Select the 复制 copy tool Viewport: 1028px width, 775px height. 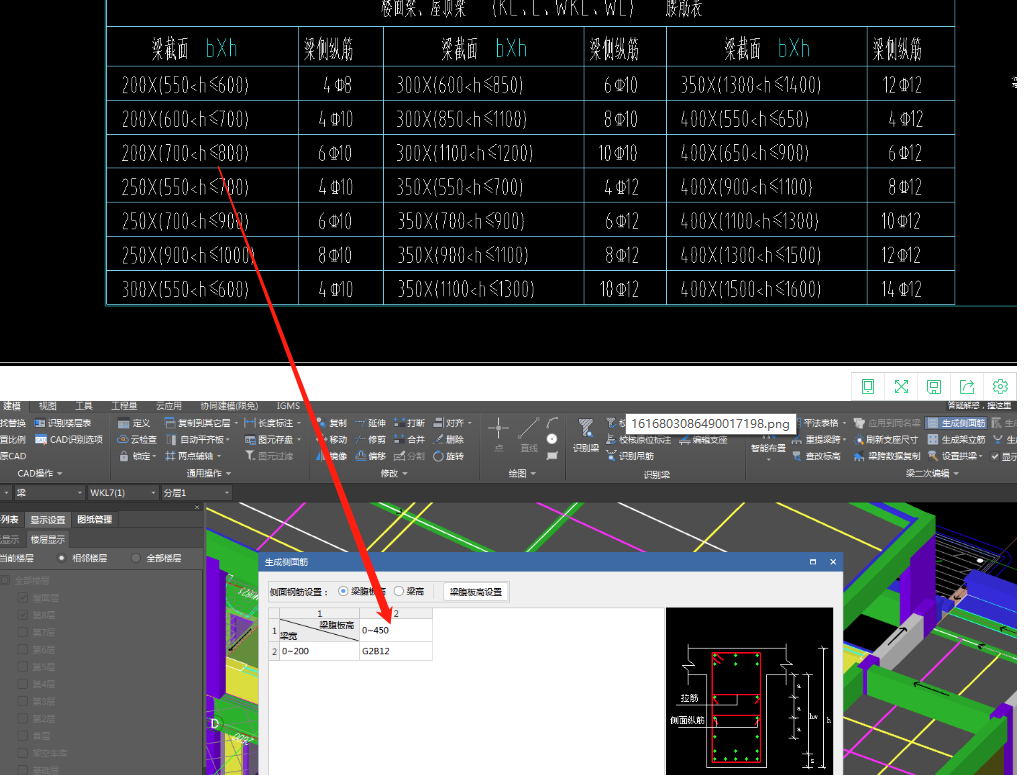(x=332, y=423)
